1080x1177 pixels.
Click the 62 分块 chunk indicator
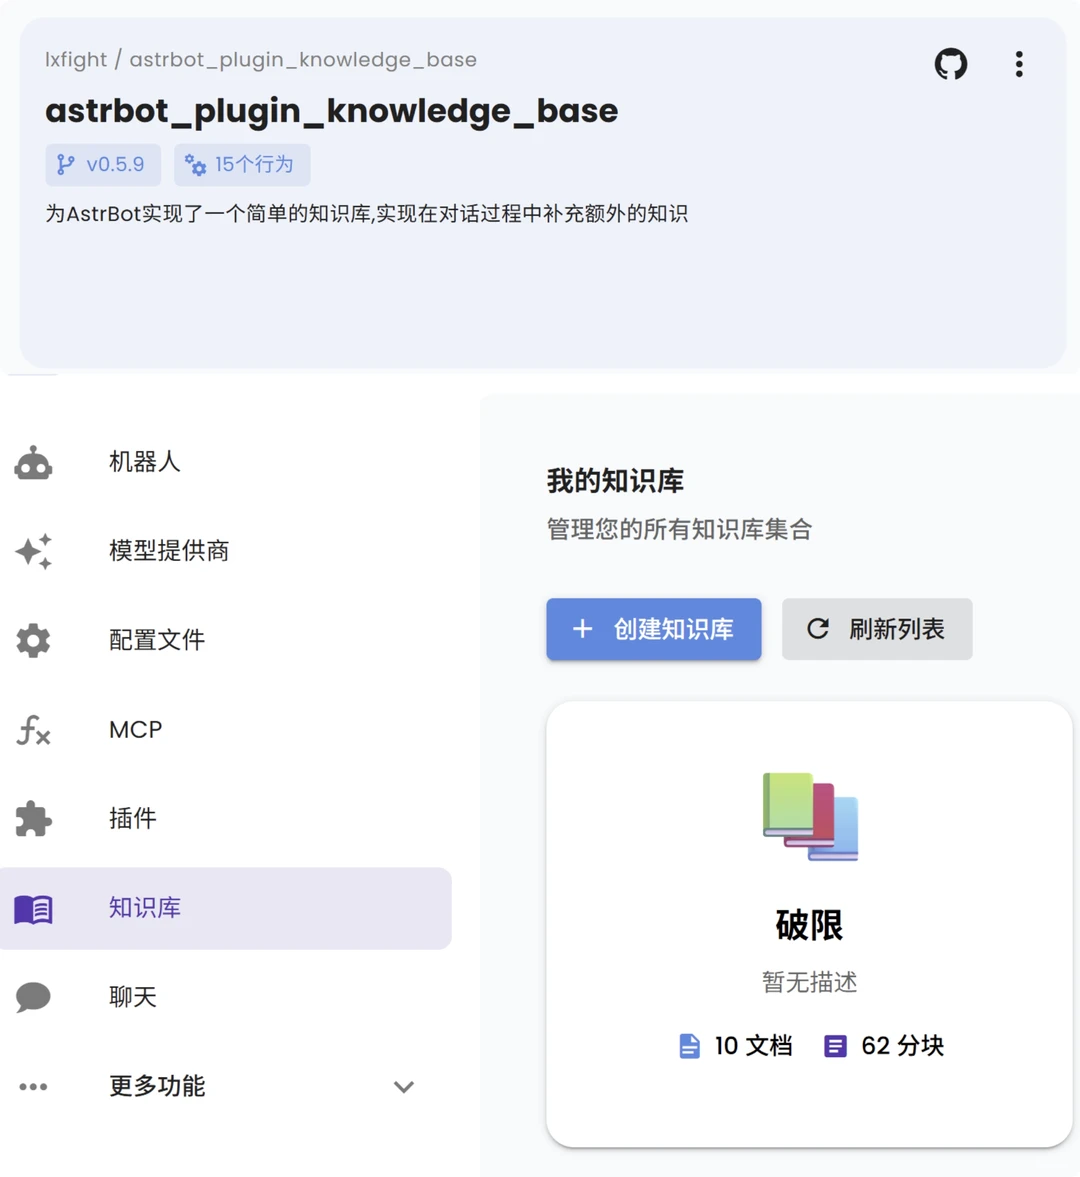pyautogui.click(x=883, y=1045)
